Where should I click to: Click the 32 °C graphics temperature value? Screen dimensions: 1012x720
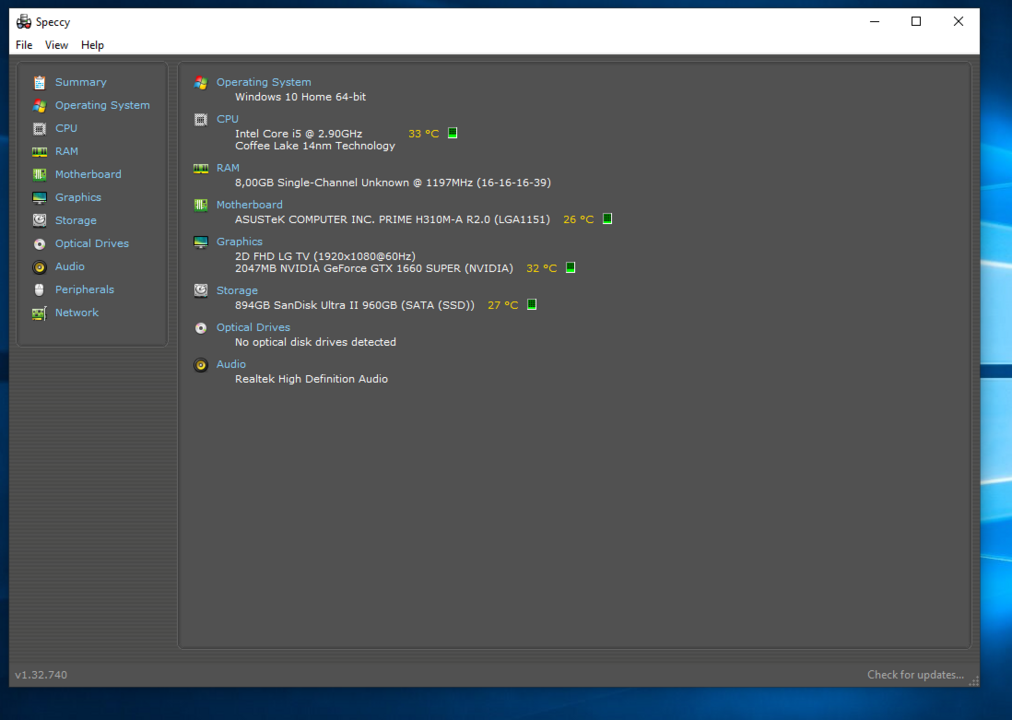(541, 268)
